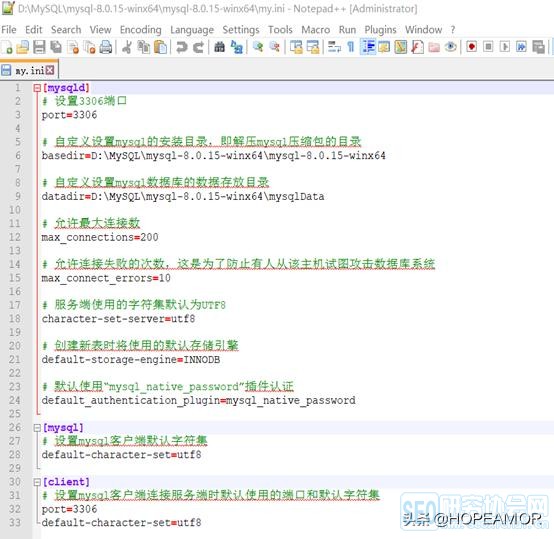Open the View menu
Viewport: 554px width, 539px height.
click(x=100, y=30)
